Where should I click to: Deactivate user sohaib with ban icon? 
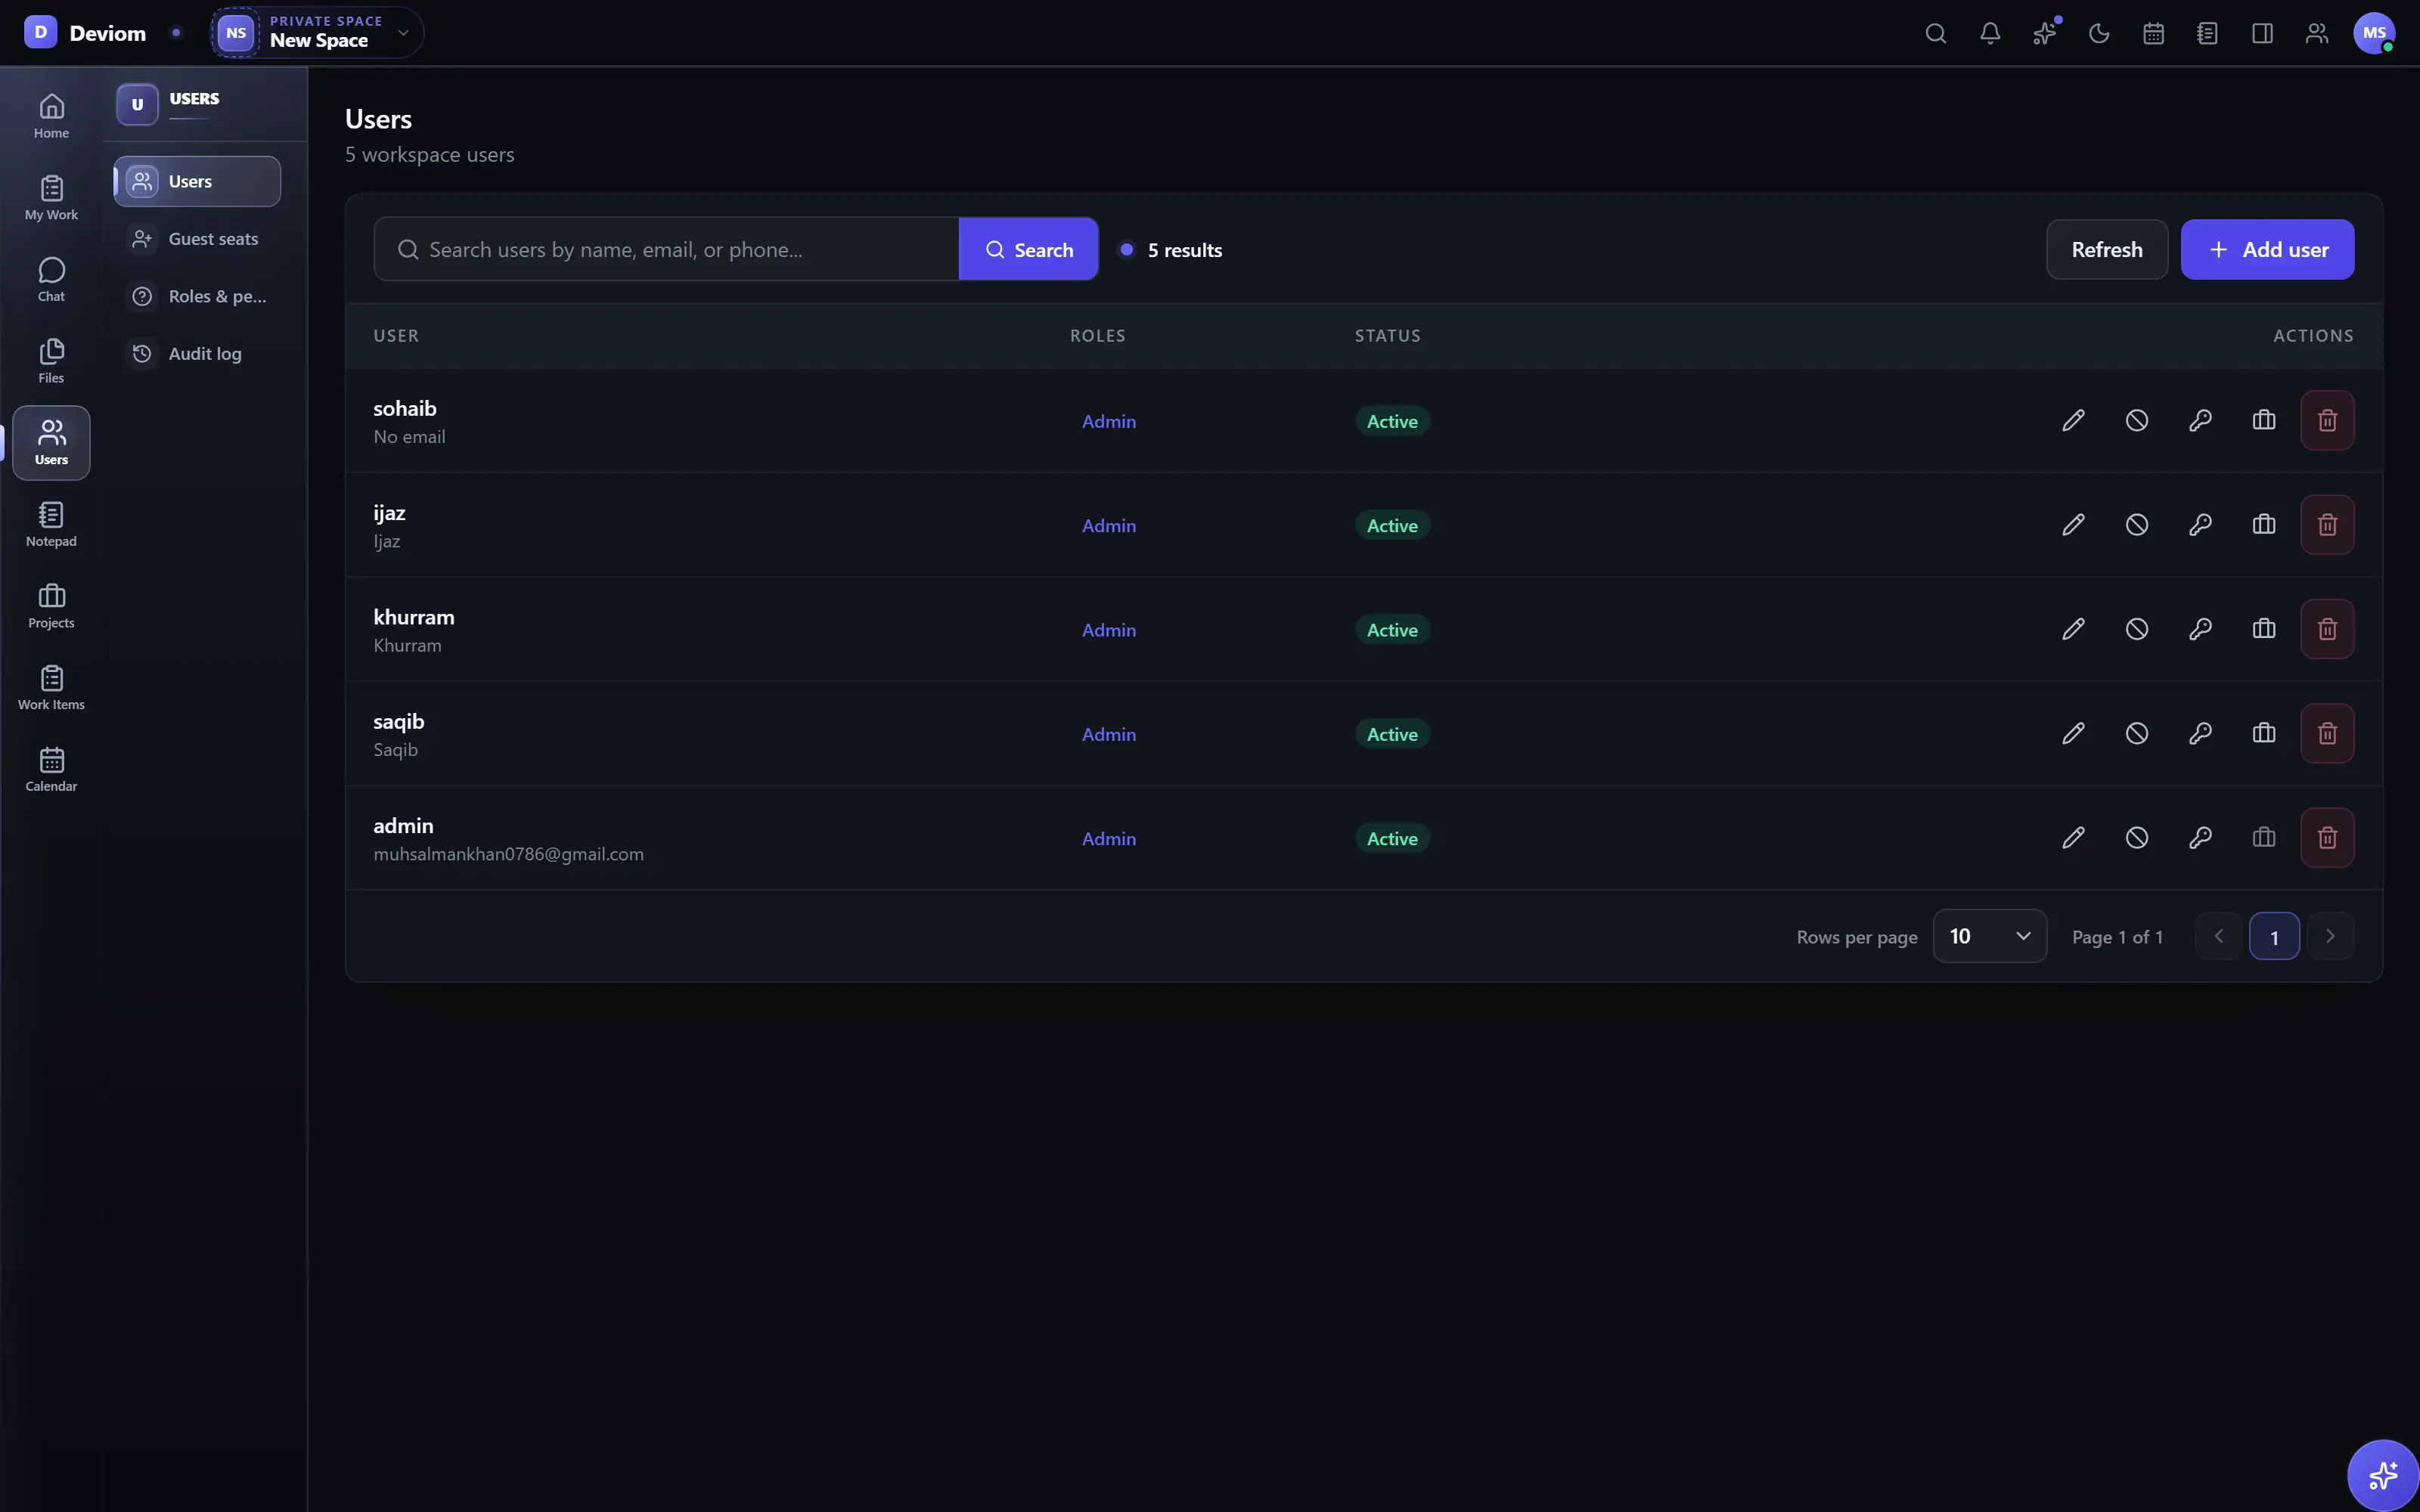2137,420
